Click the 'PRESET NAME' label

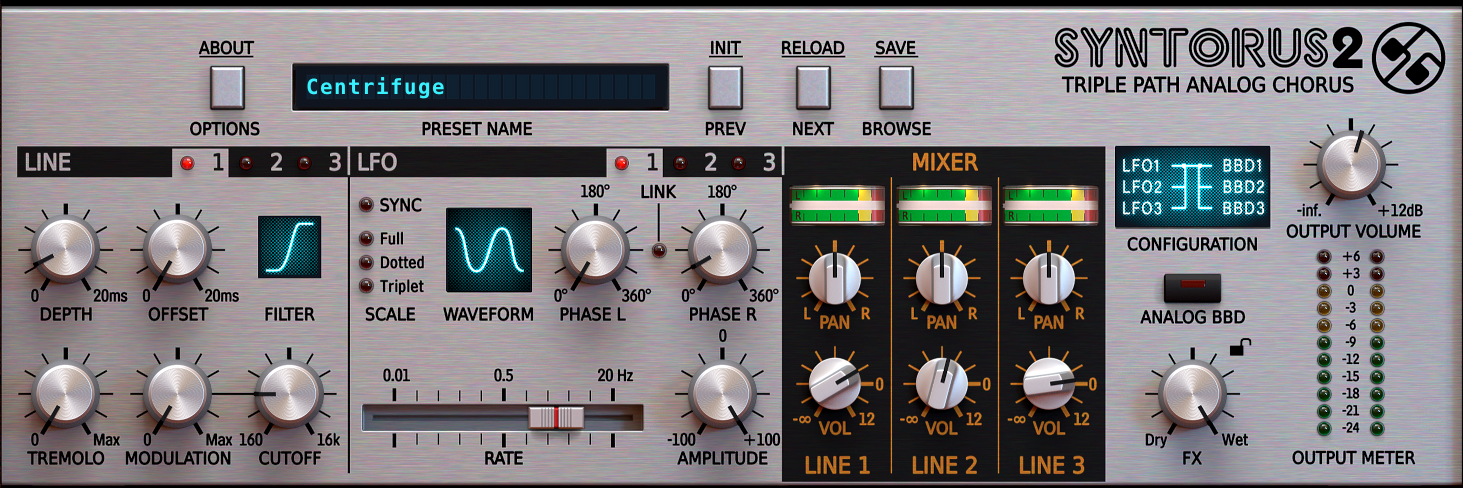coord(476,129)
